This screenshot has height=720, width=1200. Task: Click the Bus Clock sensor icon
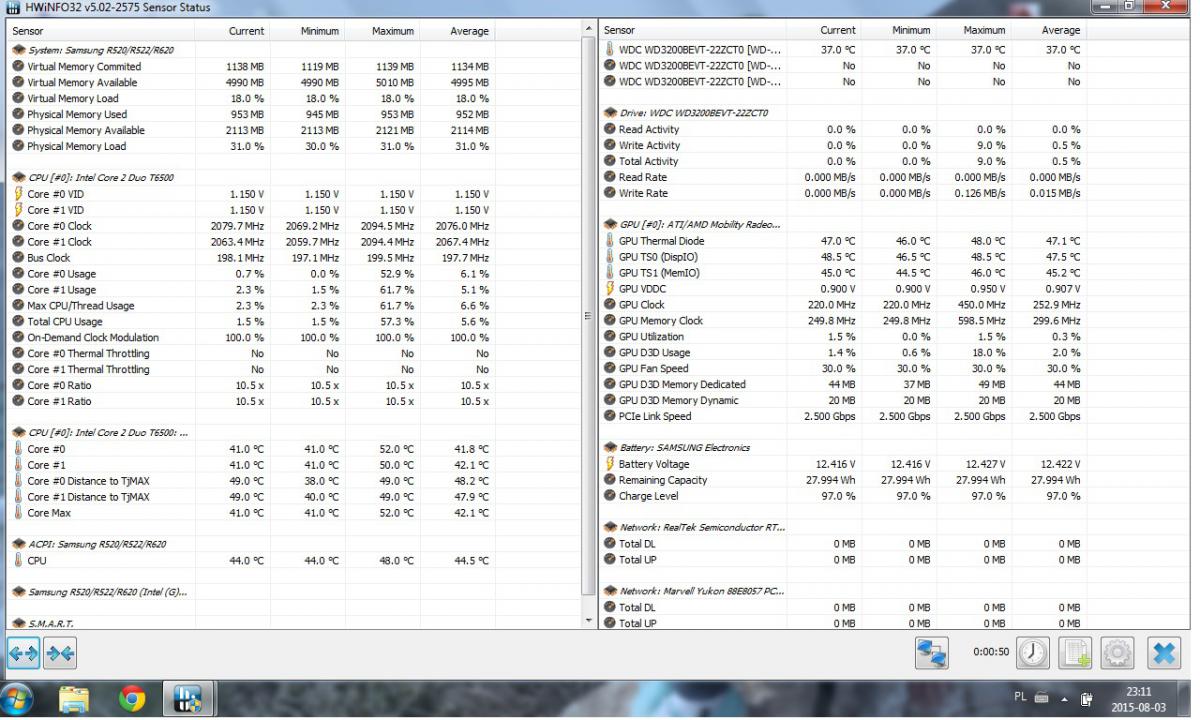pyautogui.click(x=18, y=258)
